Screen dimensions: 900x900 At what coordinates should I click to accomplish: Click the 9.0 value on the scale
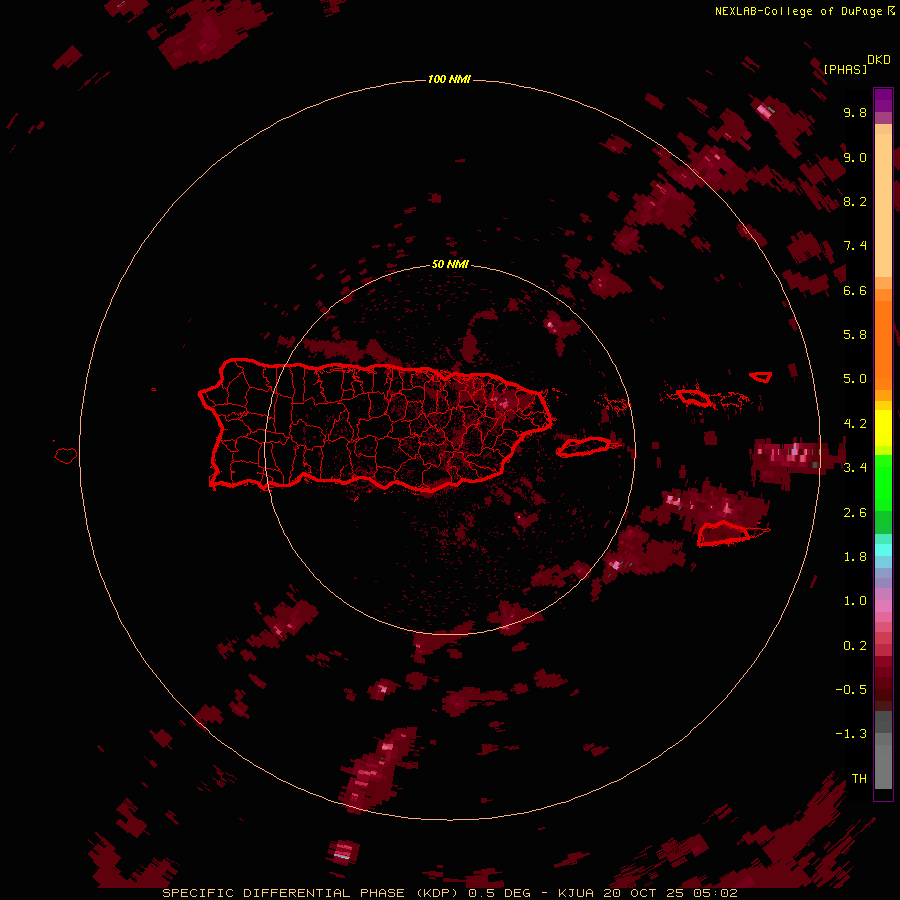[x=855, y=157]
